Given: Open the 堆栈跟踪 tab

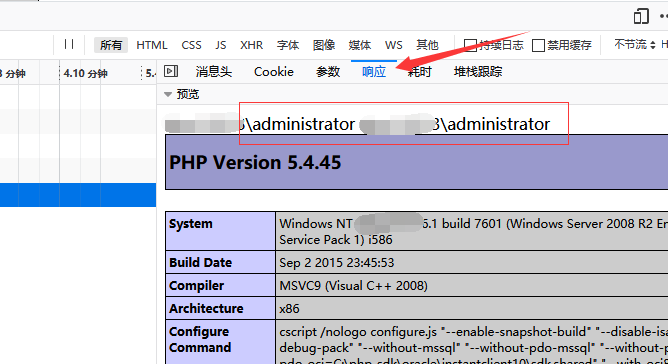Looking at the screenshot, I should point(478,72).
